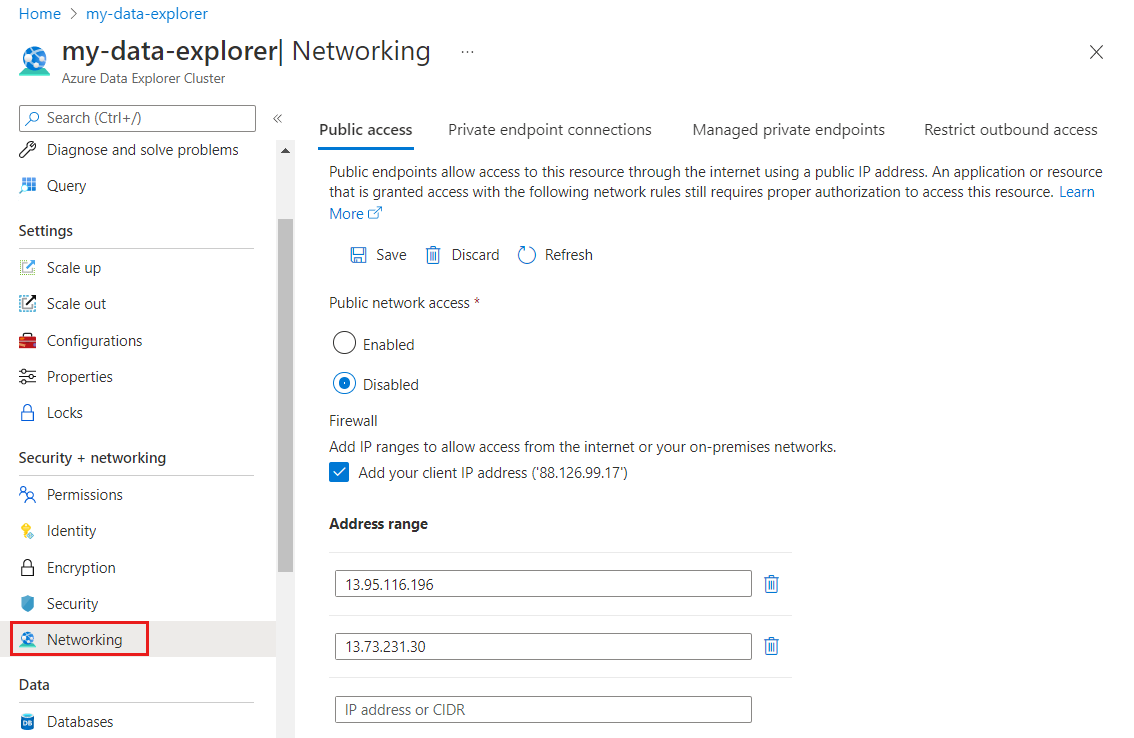This screenshot has height=738, width=1134.
Task: Collapse the left sidebar
Action: pyautogui.click(x=278, y=117)
